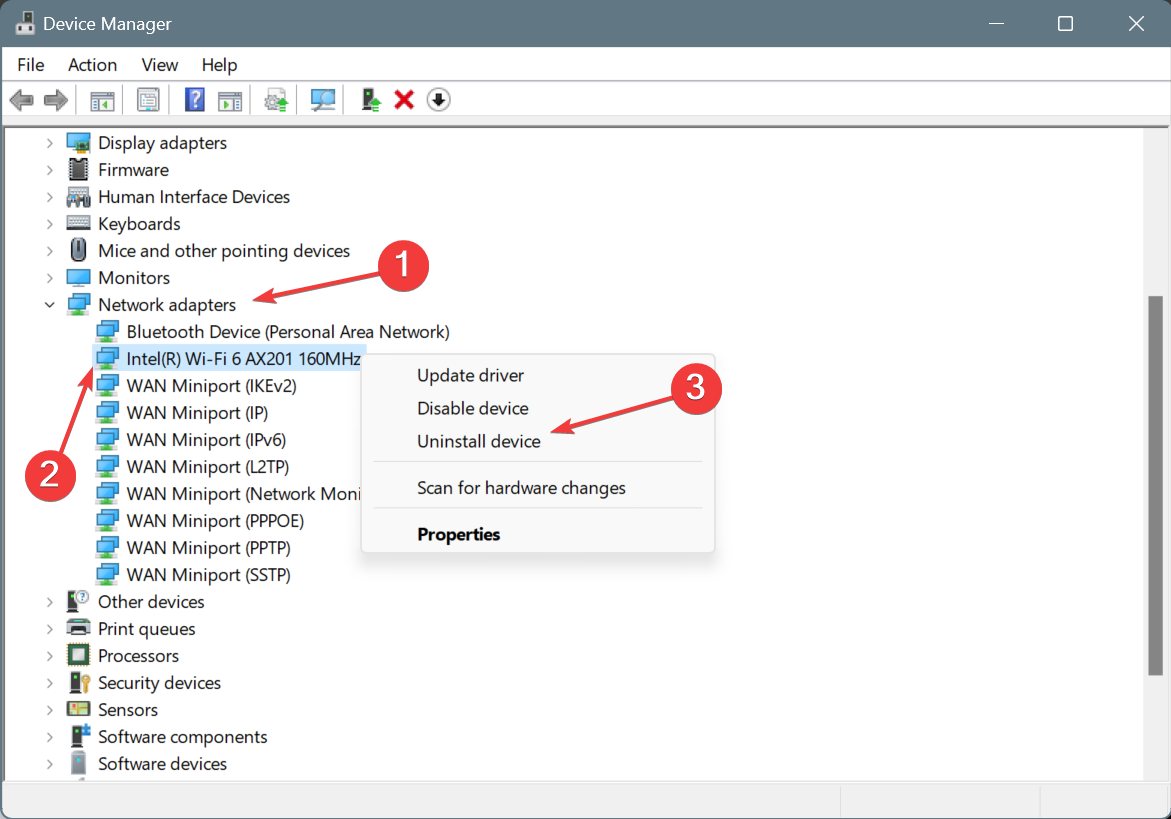The image size is (1171, 819).
Task: Click the Device Manager title bar icon
Action: (x=25, y=23)
